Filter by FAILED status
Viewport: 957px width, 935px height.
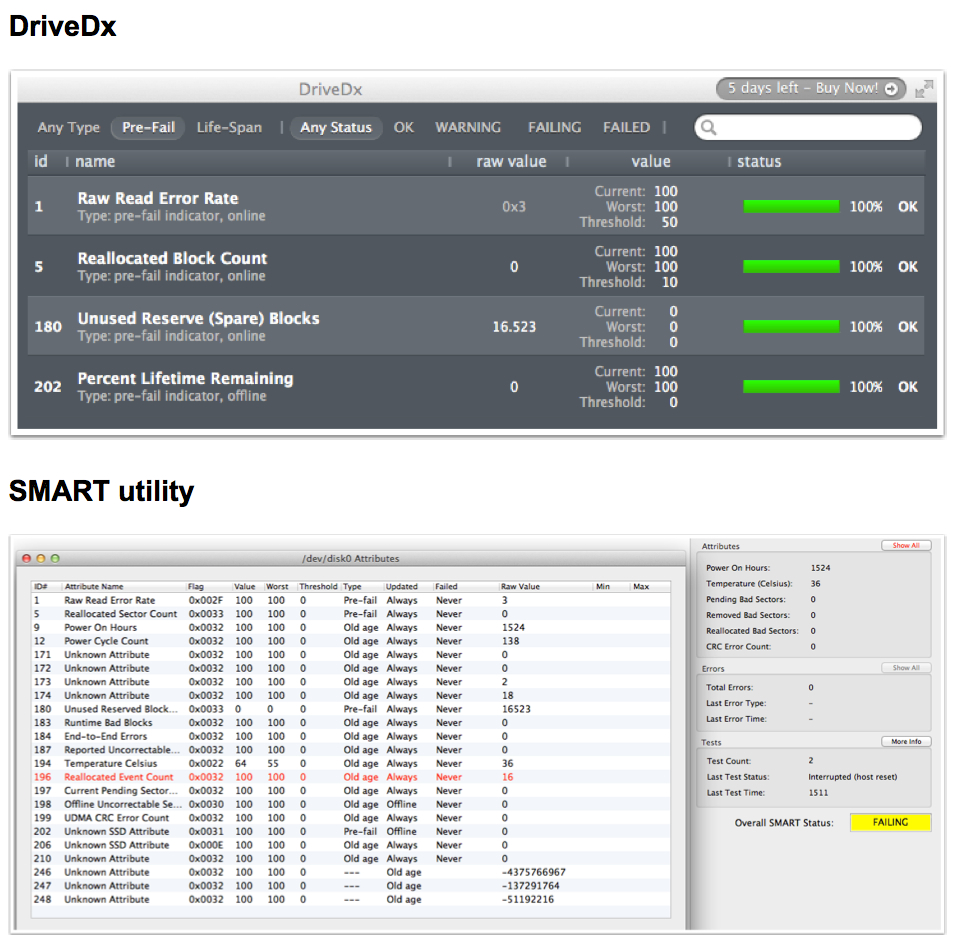point(626,128)
